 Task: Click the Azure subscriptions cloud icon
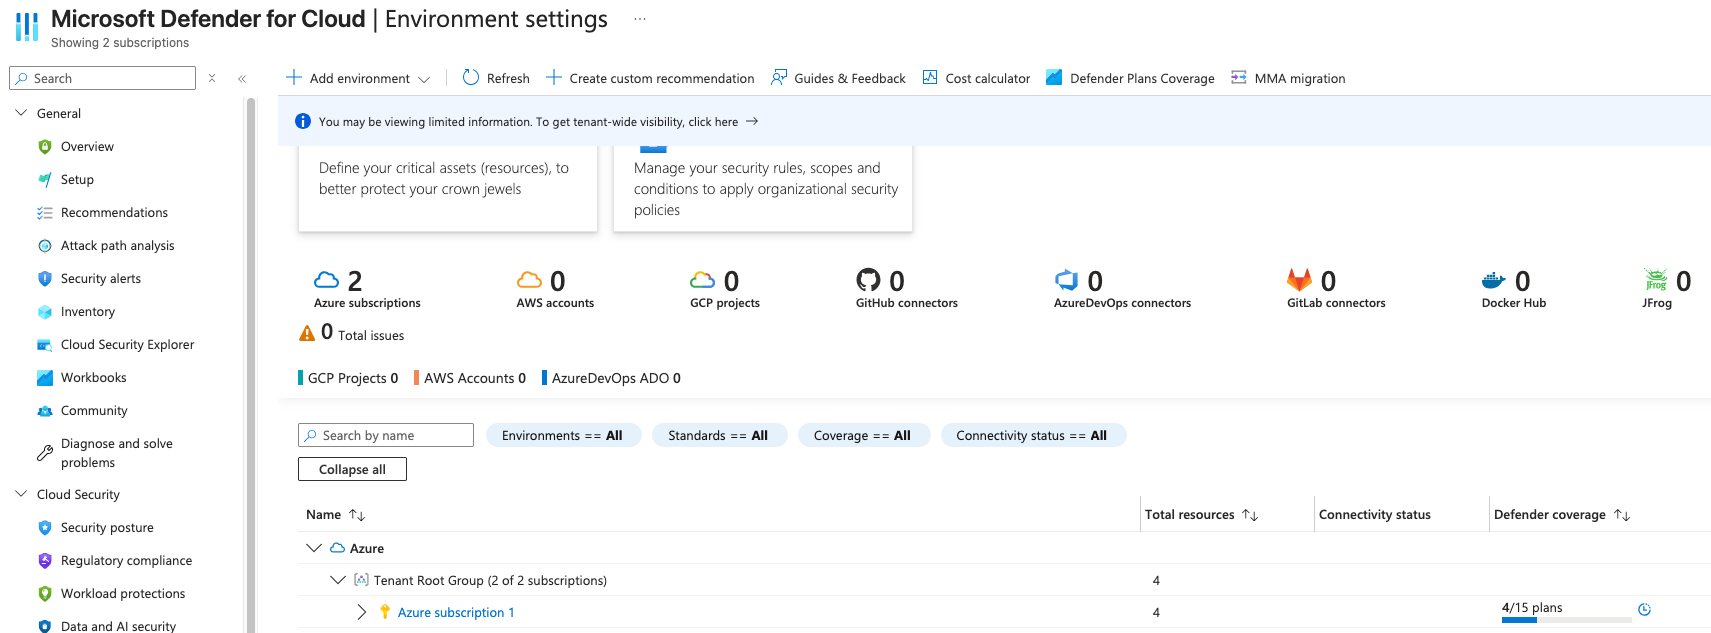coord(327,280)
